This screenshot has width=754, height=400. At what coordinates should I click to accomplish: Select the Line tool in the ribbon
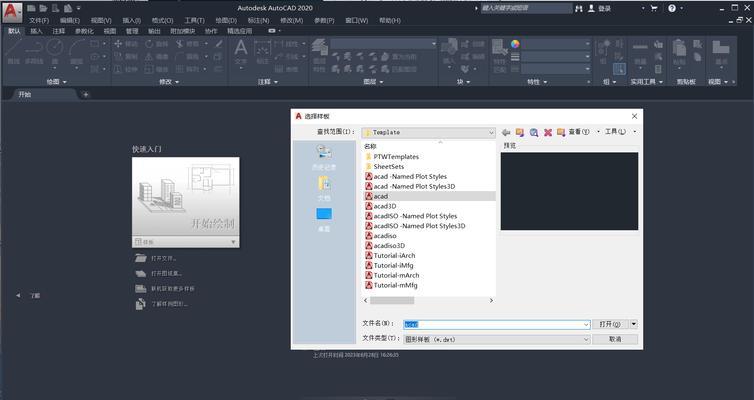click(x=13, y=50)
